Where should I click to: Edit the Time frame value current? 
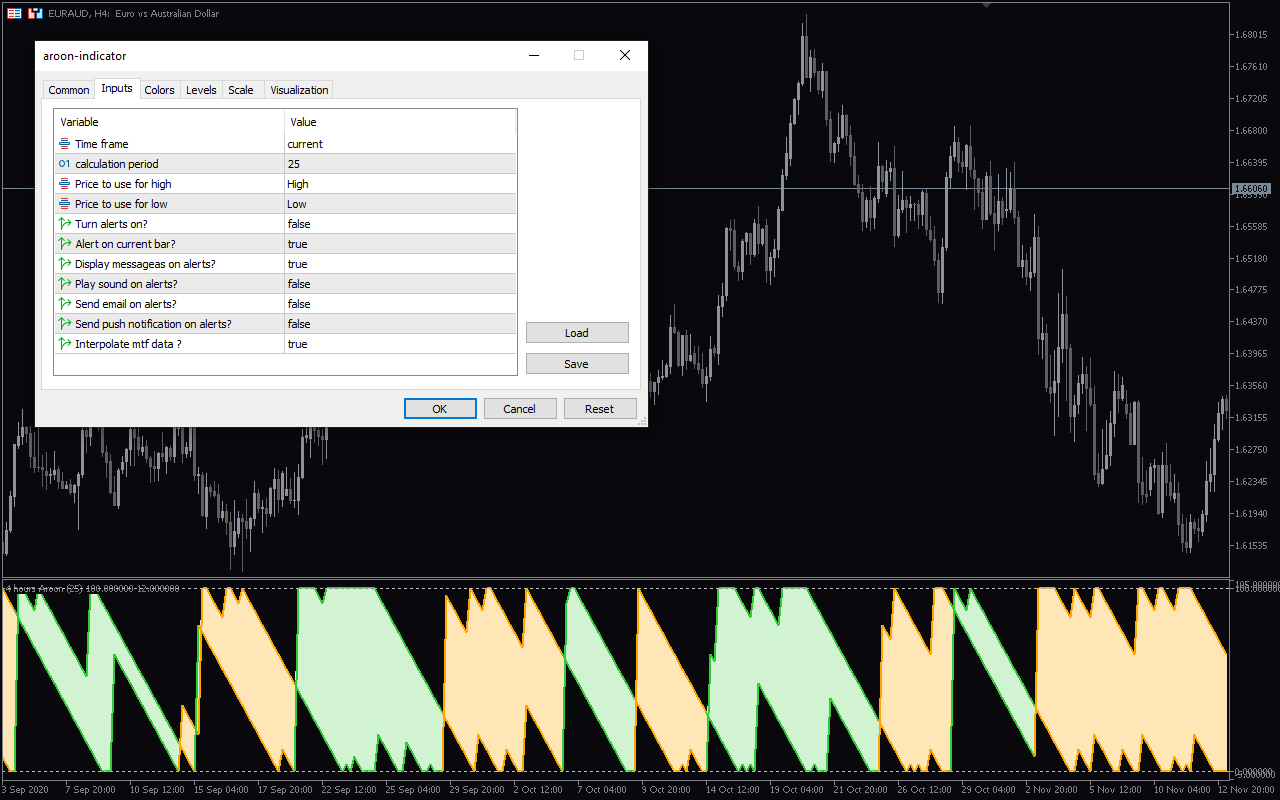(400, 144)
